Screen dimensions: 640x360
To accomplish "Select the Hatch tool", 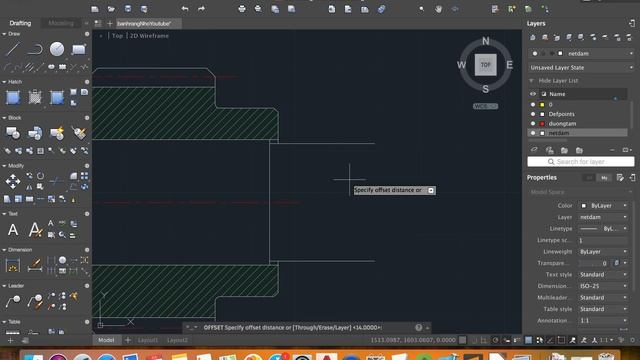I will click(13, 98).
